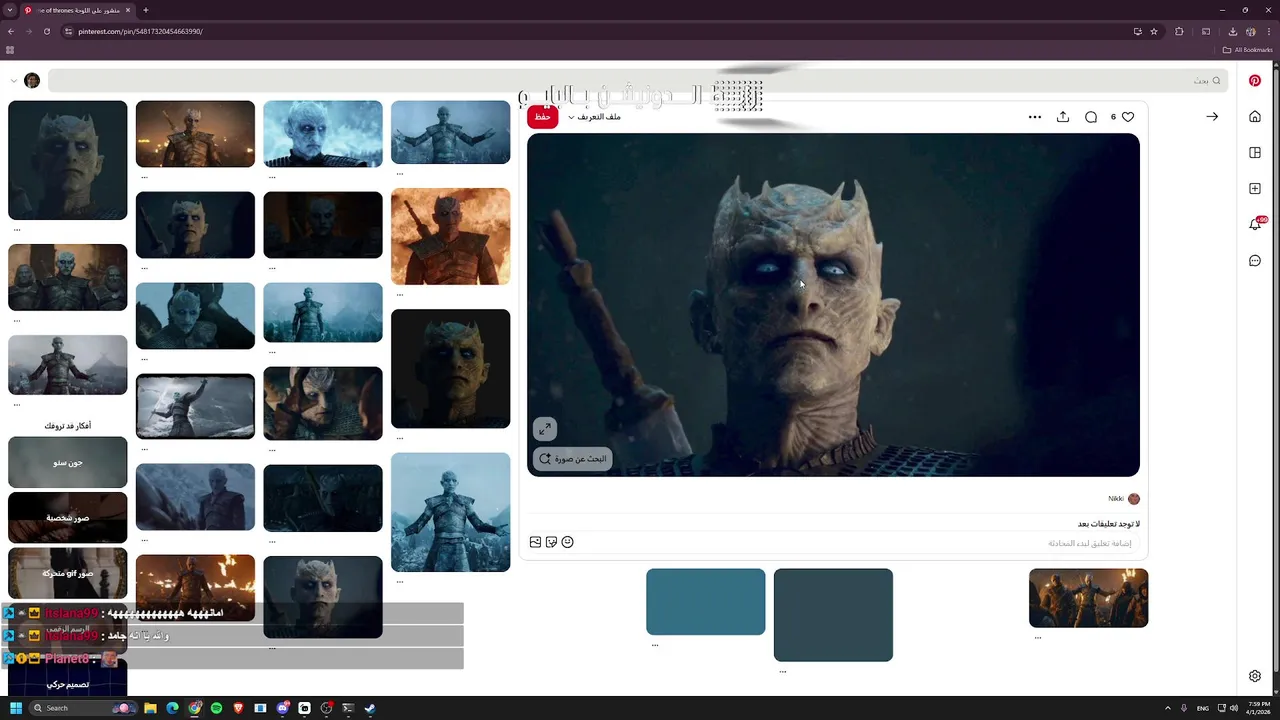Open the tab search dropdown in Chrome
This screenshot has width=1280, height=720.
(x=9, y=10)
